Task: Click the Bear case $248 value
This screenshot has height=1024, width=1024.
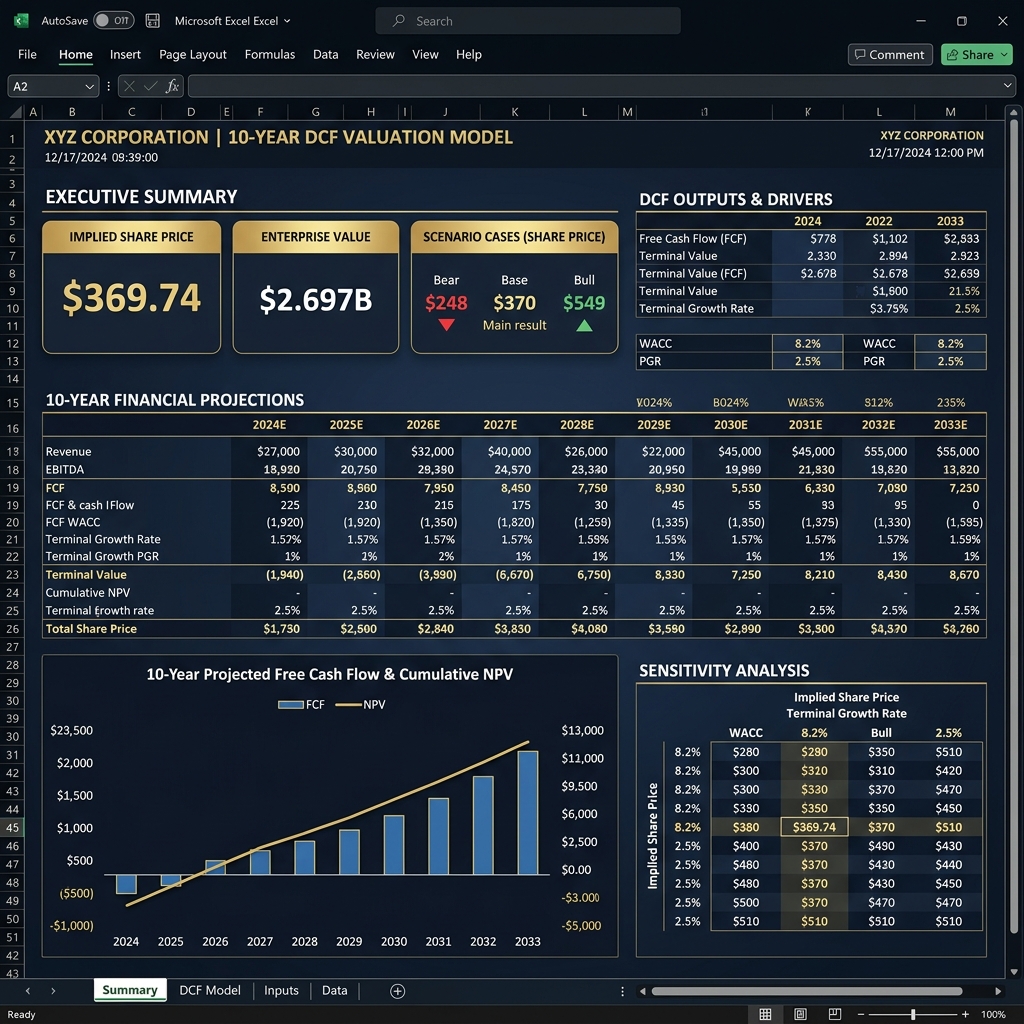Action: (x=446, y=303)
